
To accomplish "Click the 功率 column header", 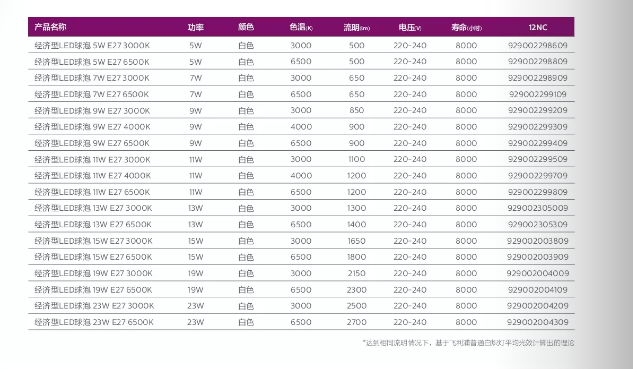I will point(195,27).
